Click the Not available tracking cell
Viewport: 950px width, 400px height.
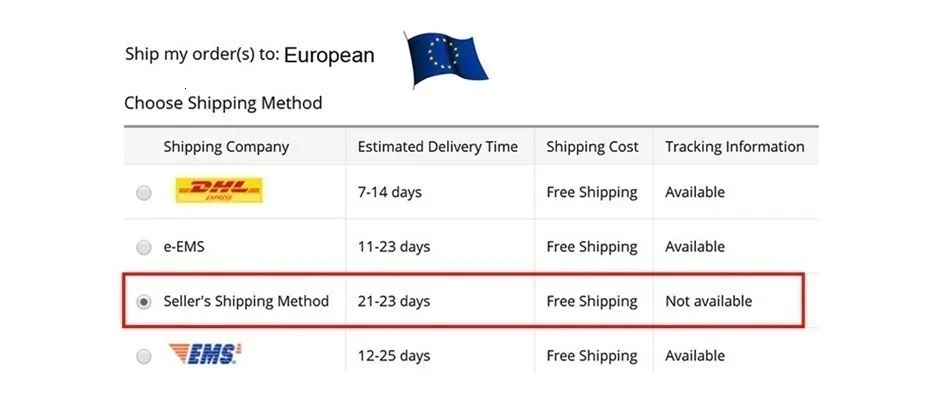click(x=708, y=301)
